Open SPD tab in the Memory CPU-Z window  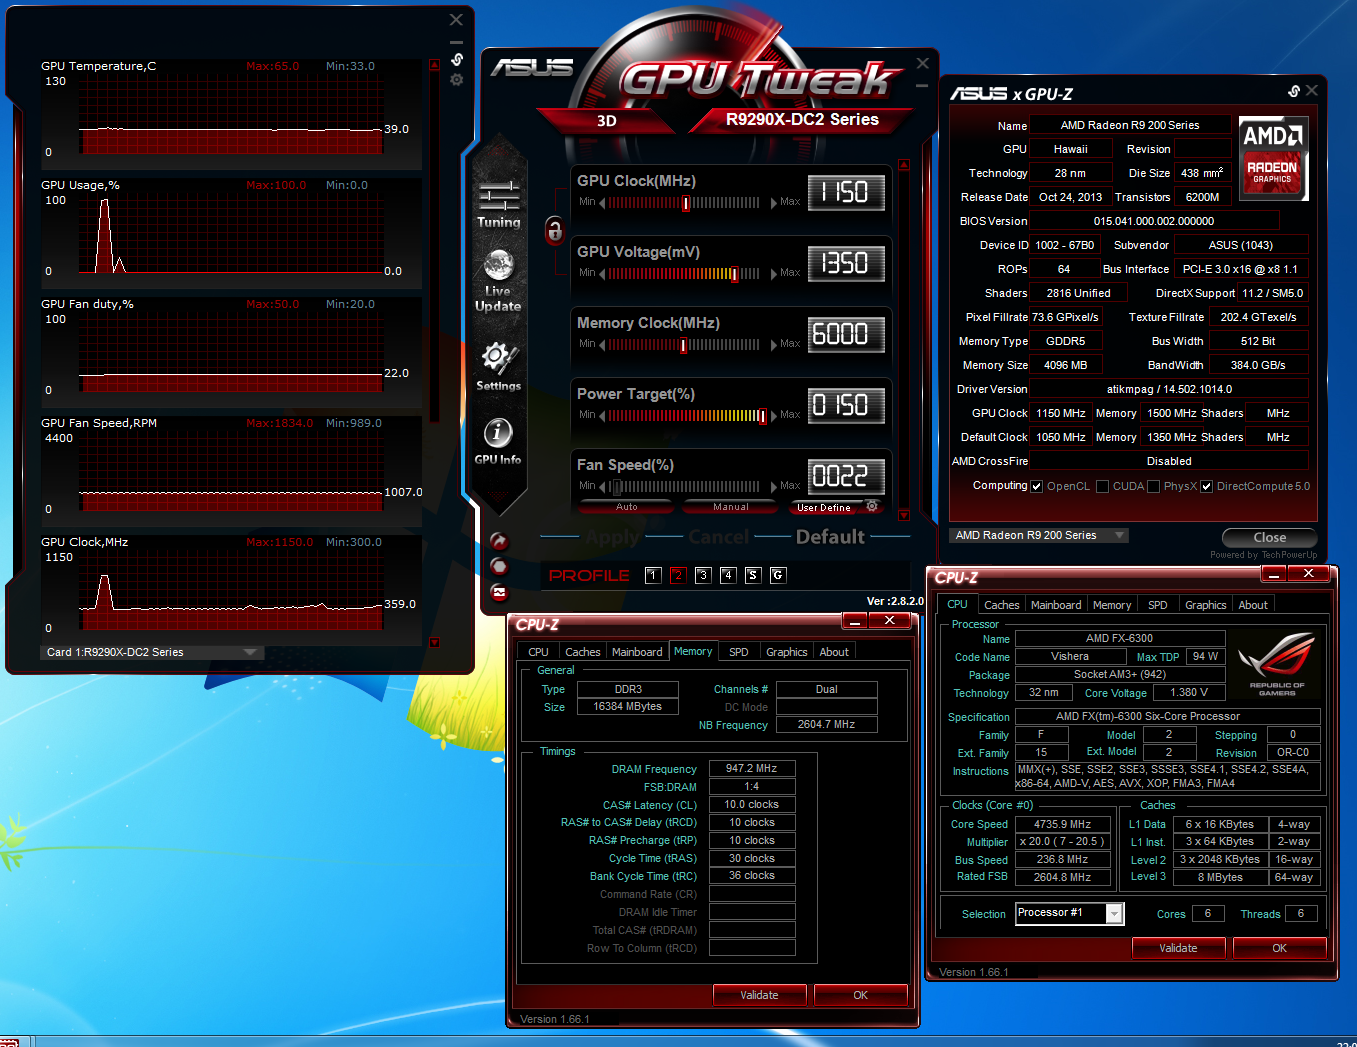[739, 652]
